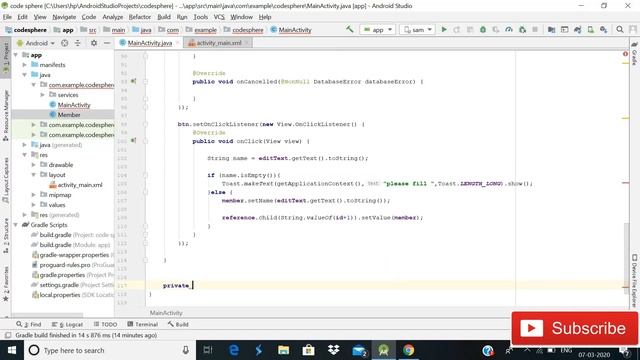Open the SDK Manager icon

point(603,29)
